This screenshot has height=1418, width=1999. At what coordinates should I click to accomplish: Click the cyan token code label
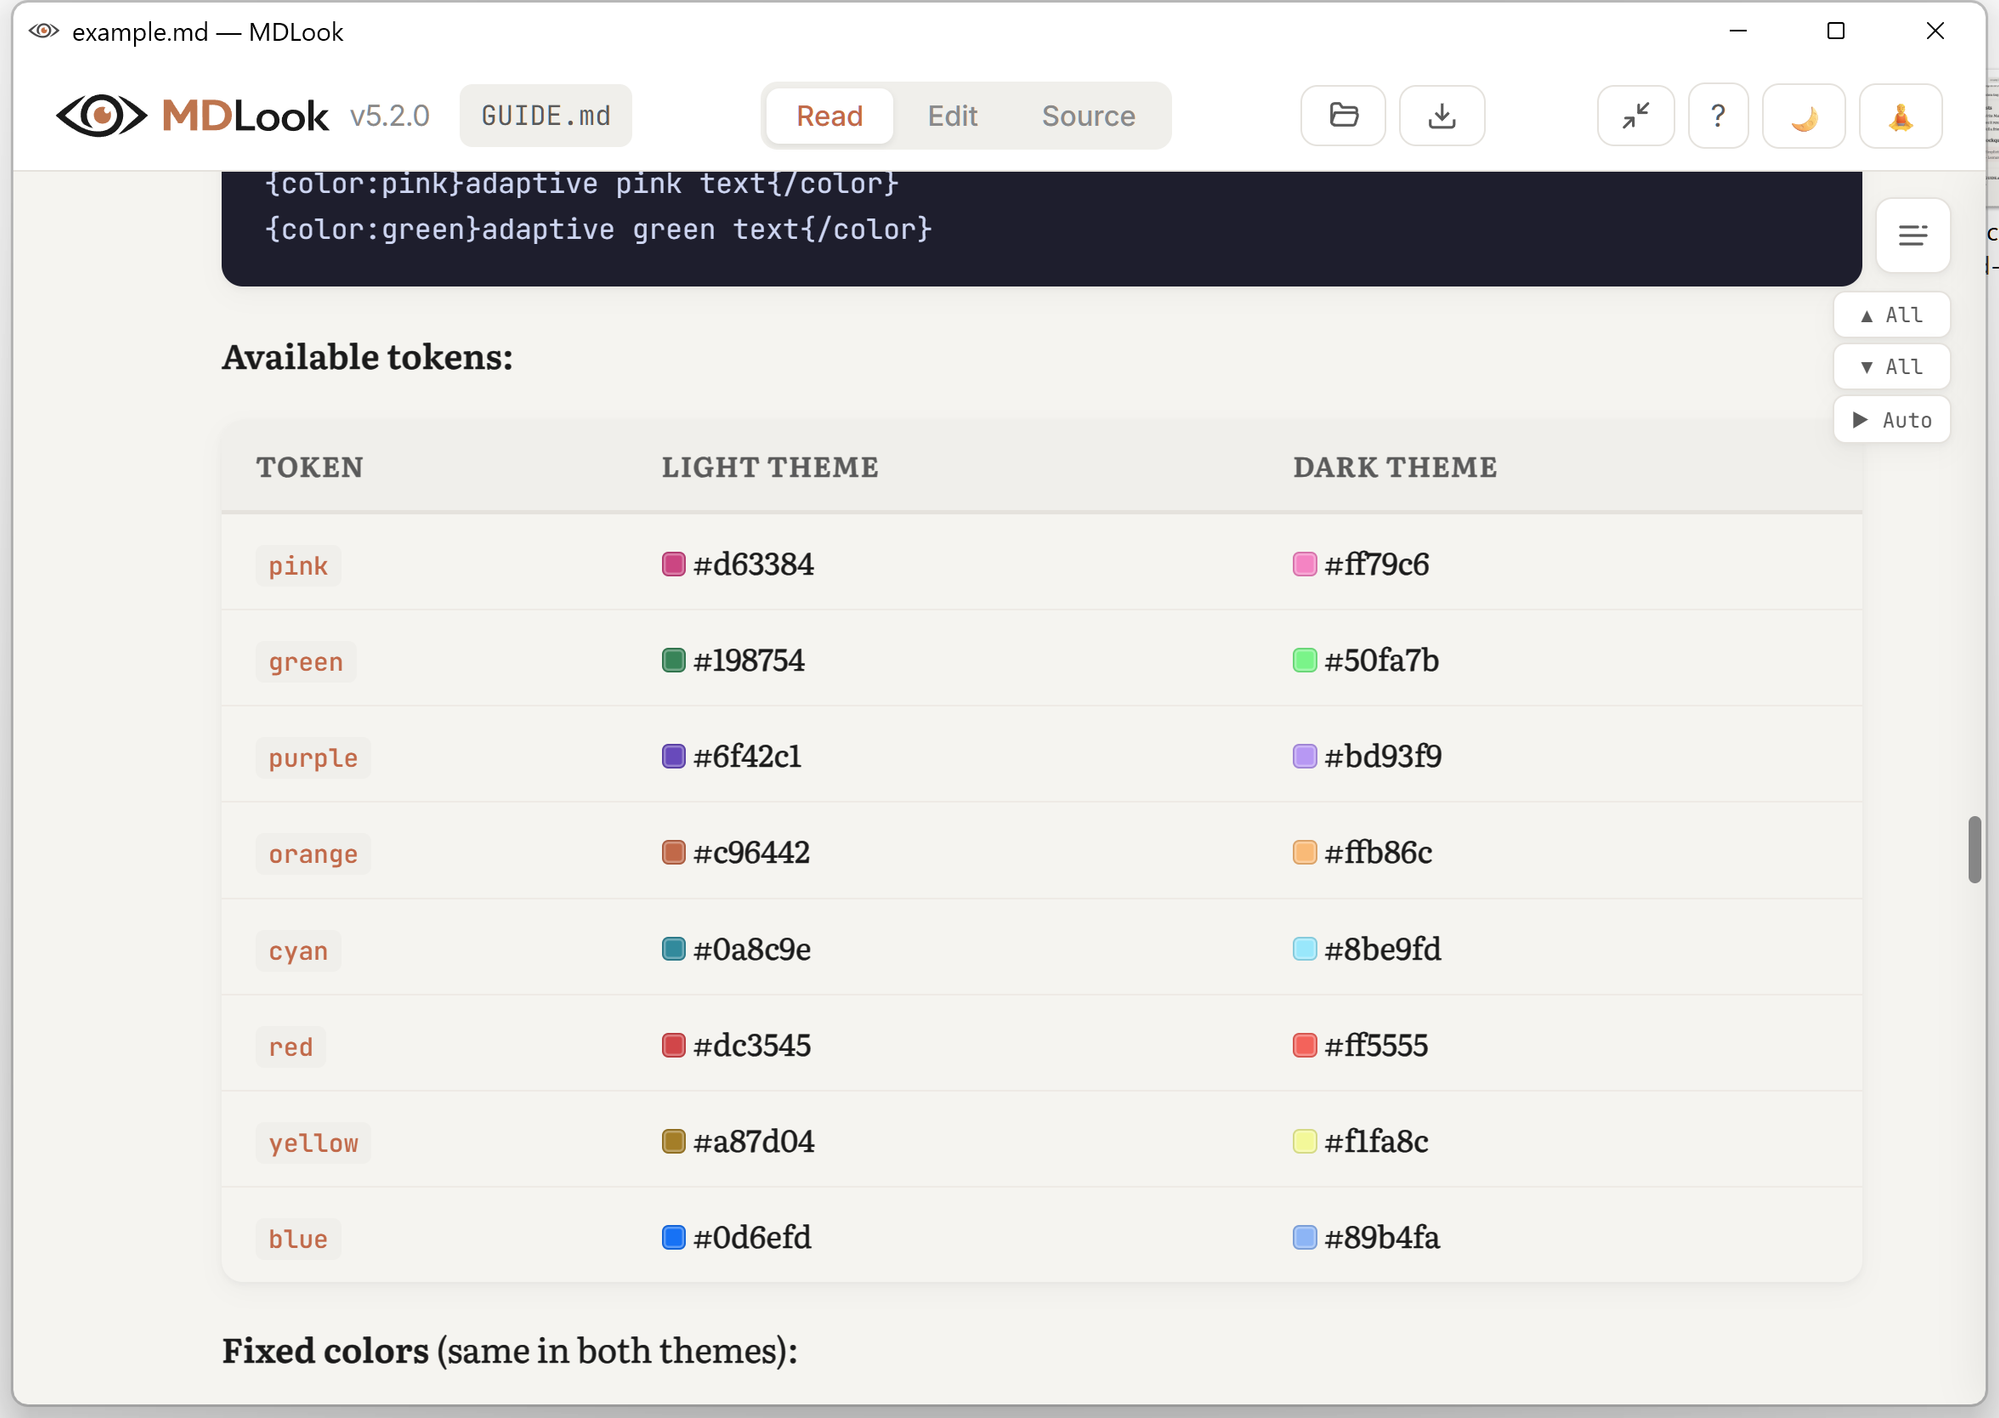click(298, 951)
